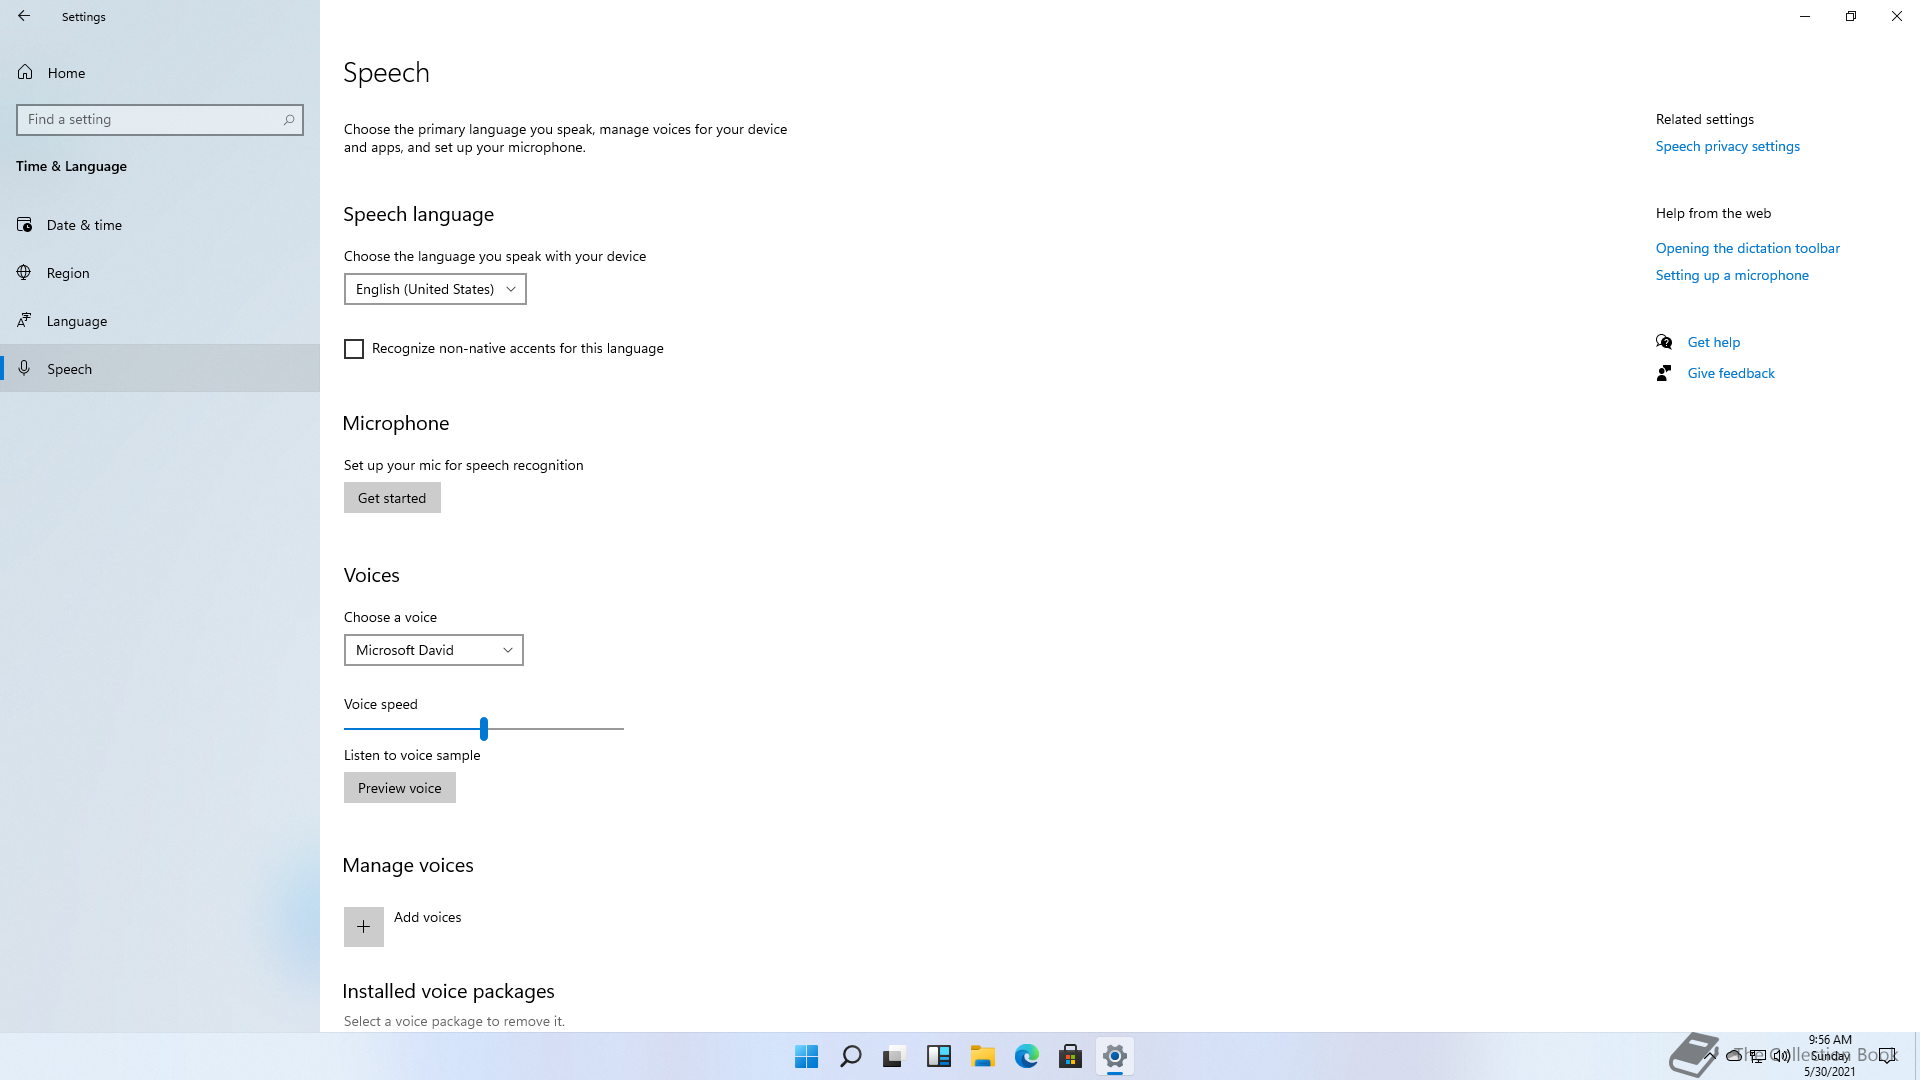Open Speech privacy settings link
The height and width of the screenshot is (1080, 1920).
(1727, 146)
